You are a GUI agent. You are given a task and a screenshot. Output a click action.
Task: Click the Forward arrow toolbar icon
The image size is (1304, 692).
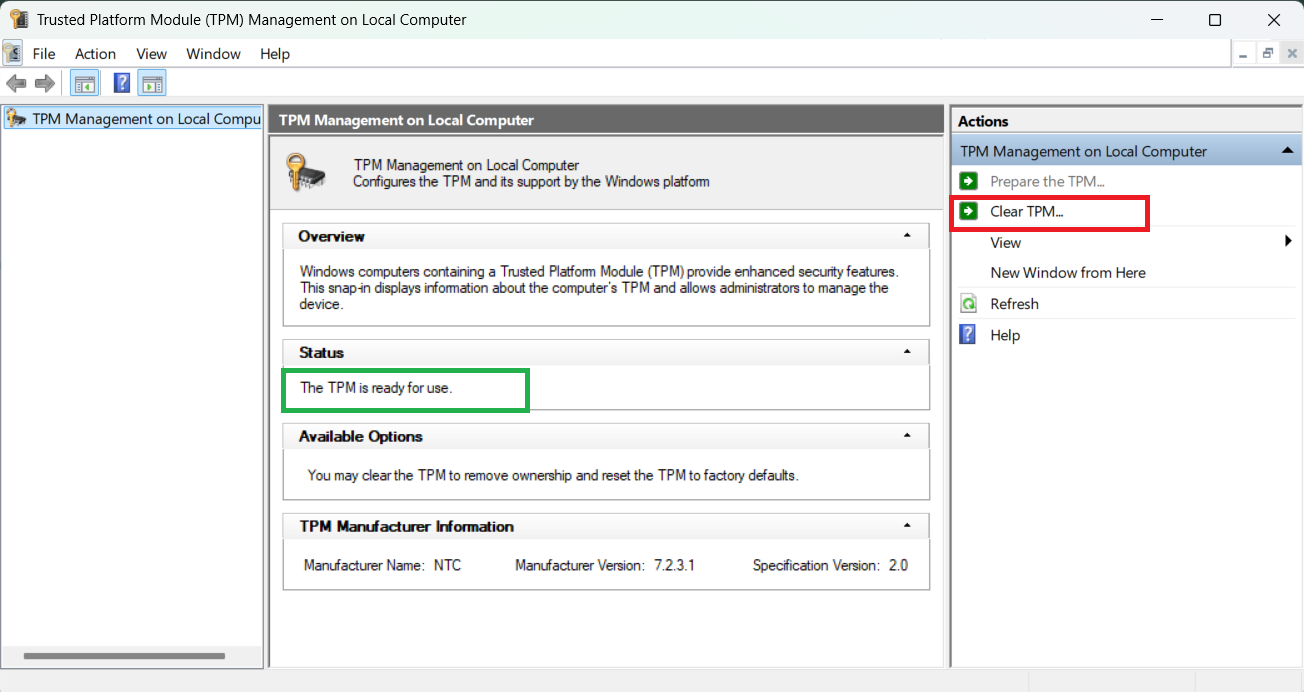click(x=44, y=83)
